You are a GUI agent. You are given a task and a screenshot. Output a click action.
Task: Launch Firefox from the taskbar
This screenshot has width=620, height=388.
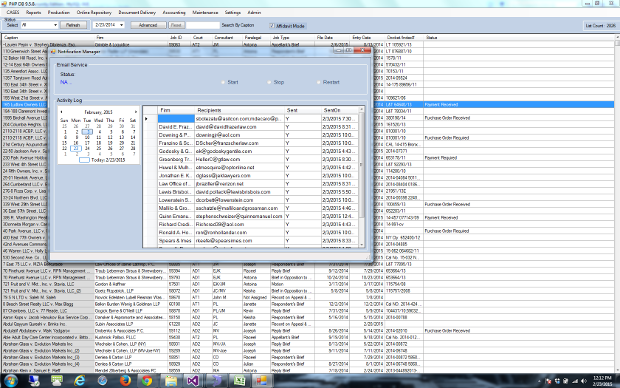125,381
